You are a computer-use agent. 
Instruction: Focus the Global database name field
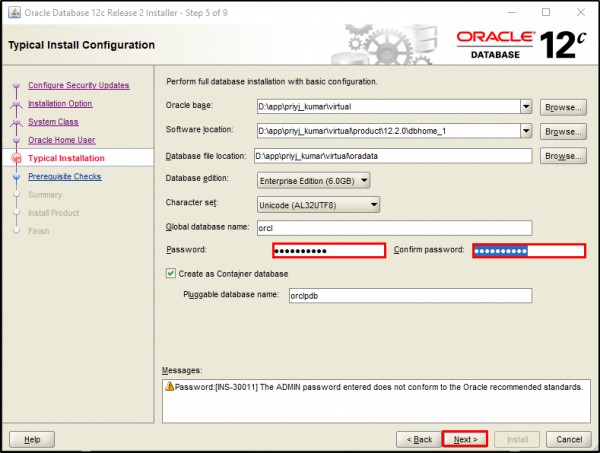coord(393,228)
